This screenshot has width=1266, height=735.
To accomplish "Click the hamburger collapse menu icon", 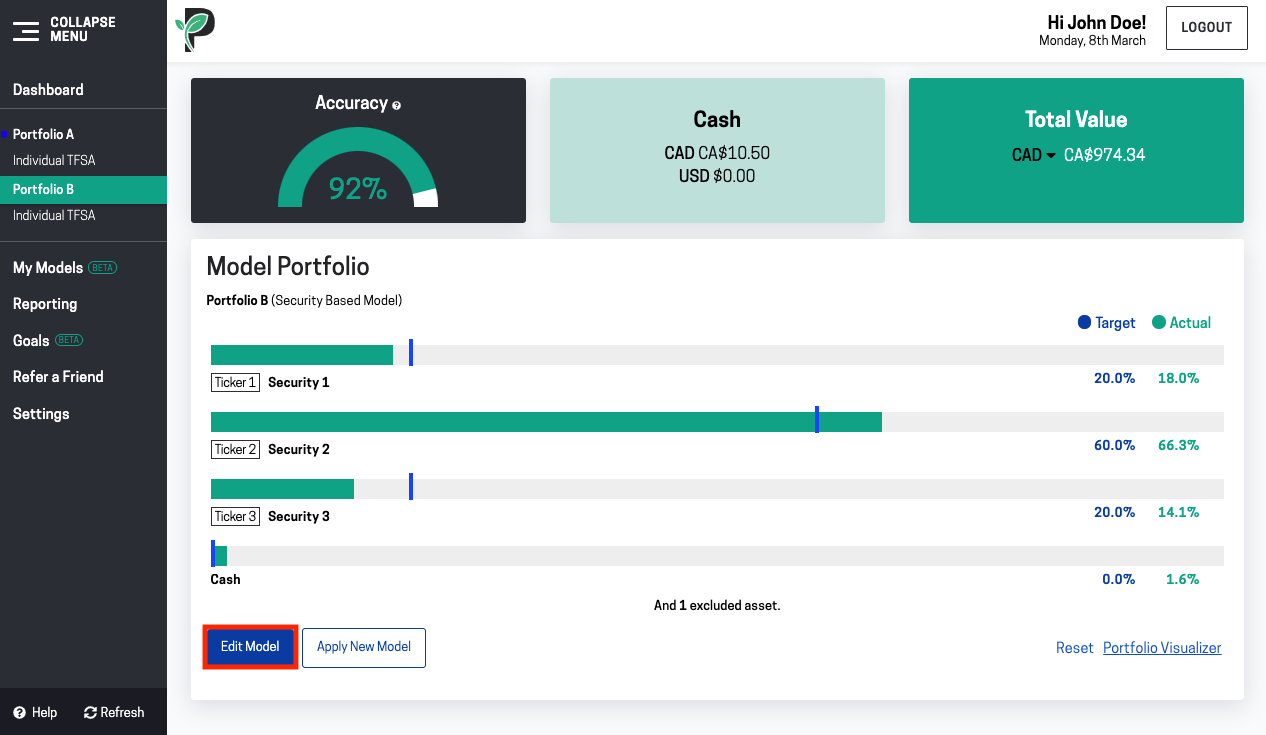I will 25,30.
